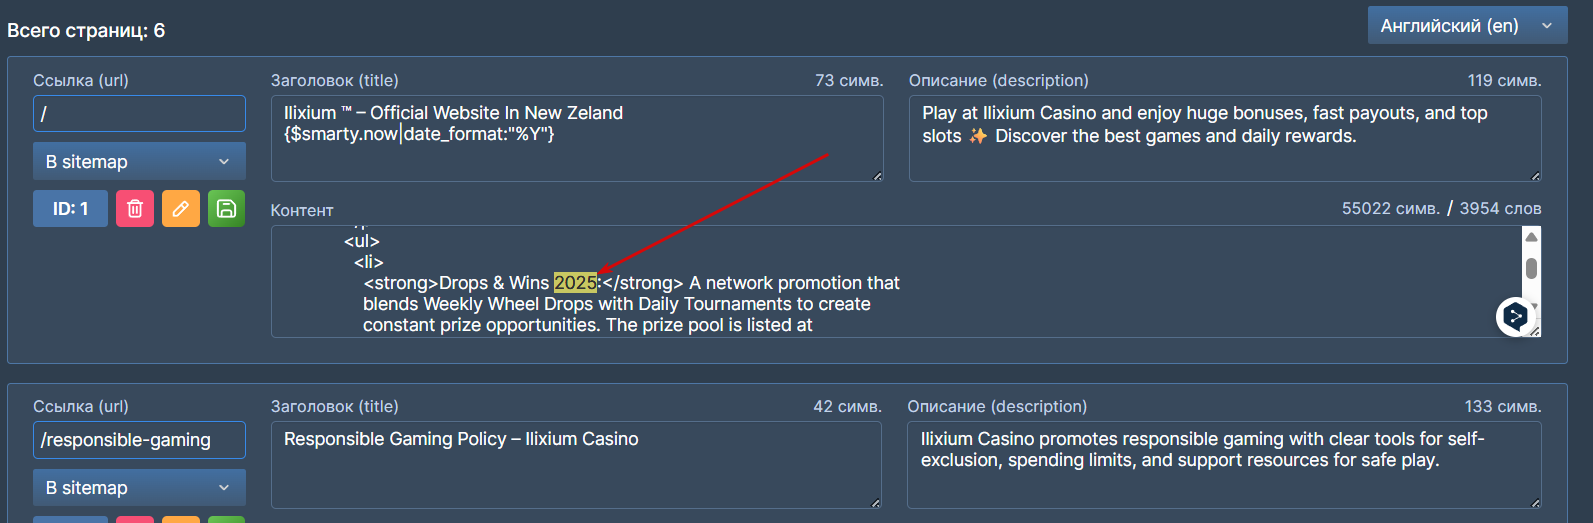Click the URL field containing '/'
Screen dimensions: 1593x523
[139, 114]
